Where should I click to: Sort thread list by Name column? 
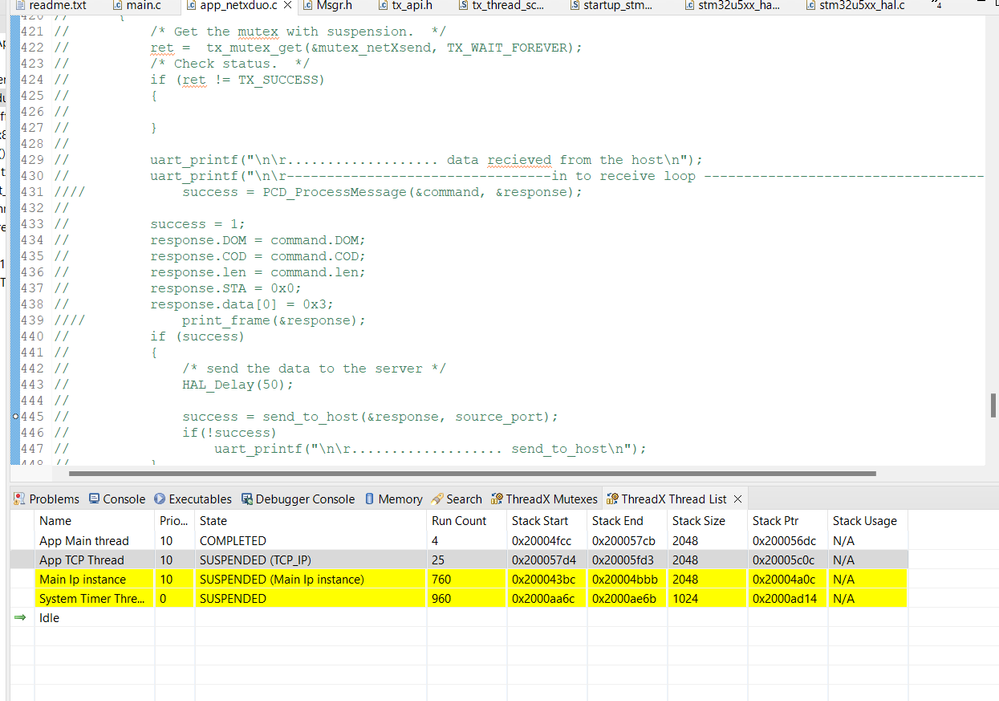click(x=94, y=521)
